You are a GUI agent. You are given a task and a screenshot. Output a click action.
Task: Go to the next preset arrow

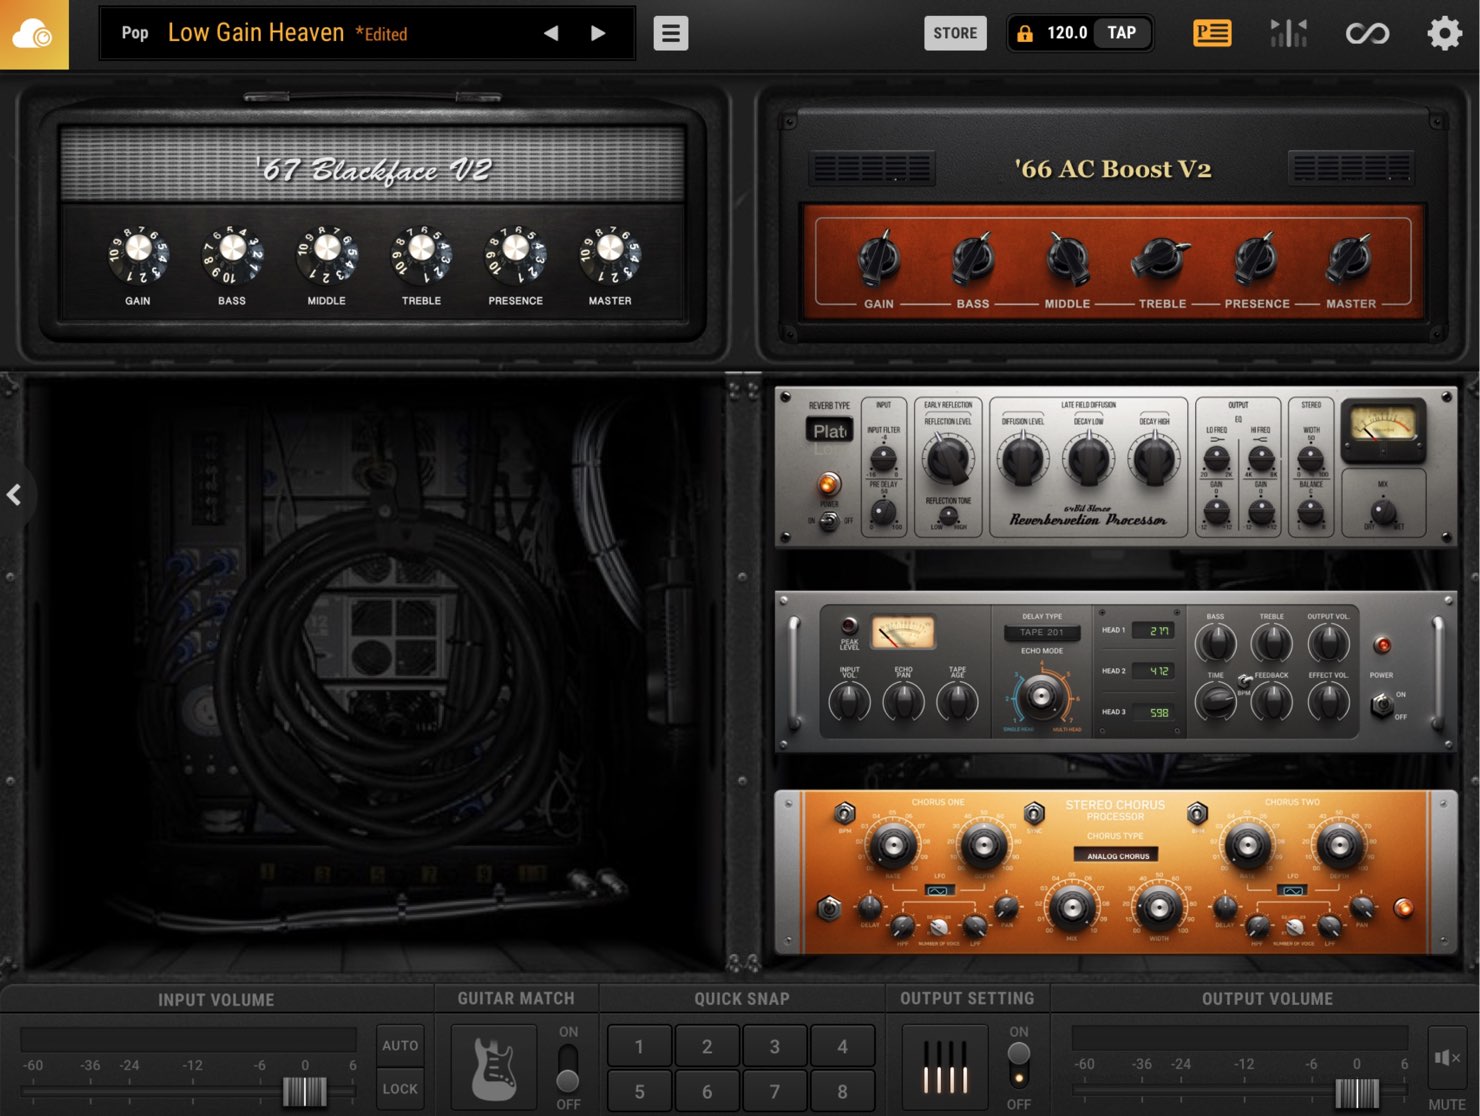coord(598,33)
